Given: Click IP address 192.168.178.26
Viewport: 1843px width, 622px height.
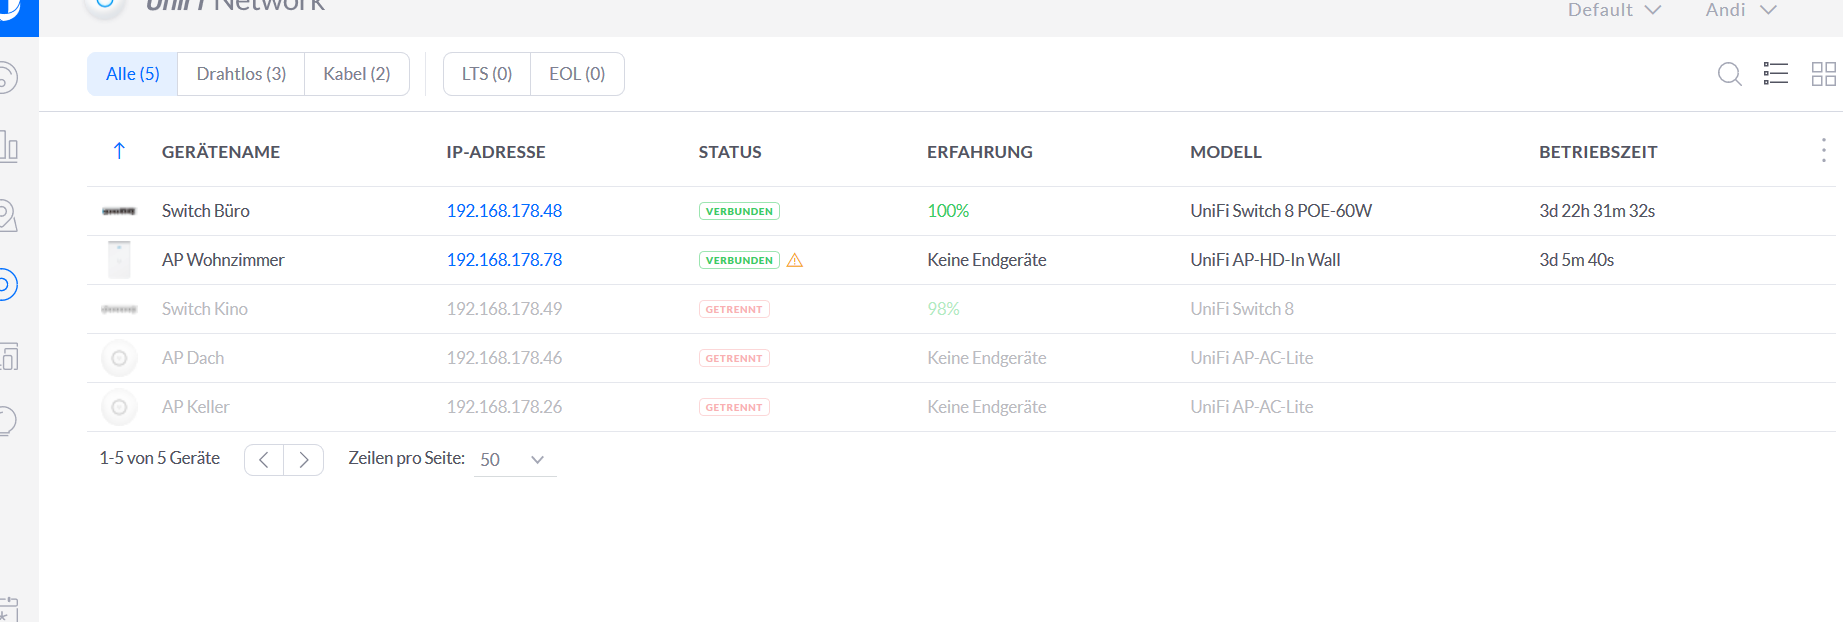Looking at the screenshot, I should [504, 407].
